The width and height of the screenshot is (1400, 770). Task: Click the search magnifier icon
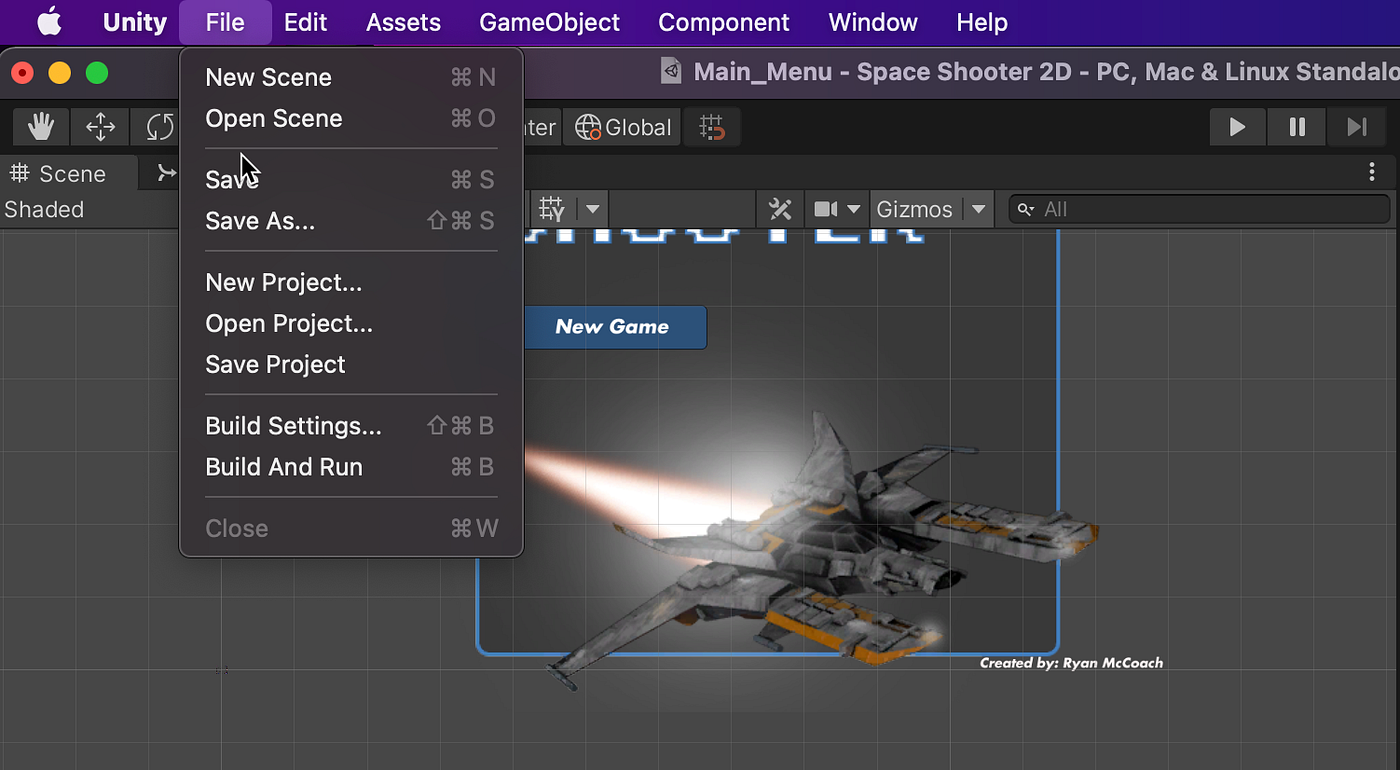pos(1025,209)
